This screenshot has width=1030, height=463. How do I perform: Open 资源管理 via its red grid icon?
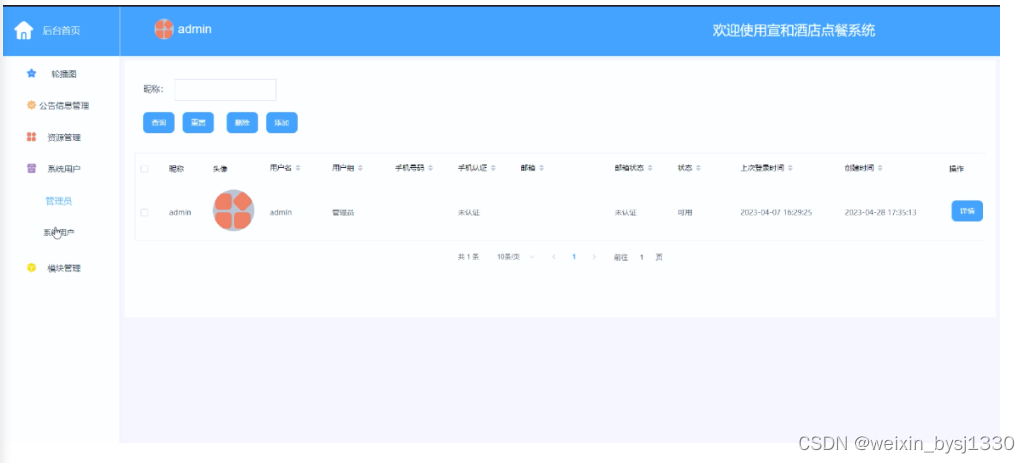pyautogui.click(x=31, y=137)
